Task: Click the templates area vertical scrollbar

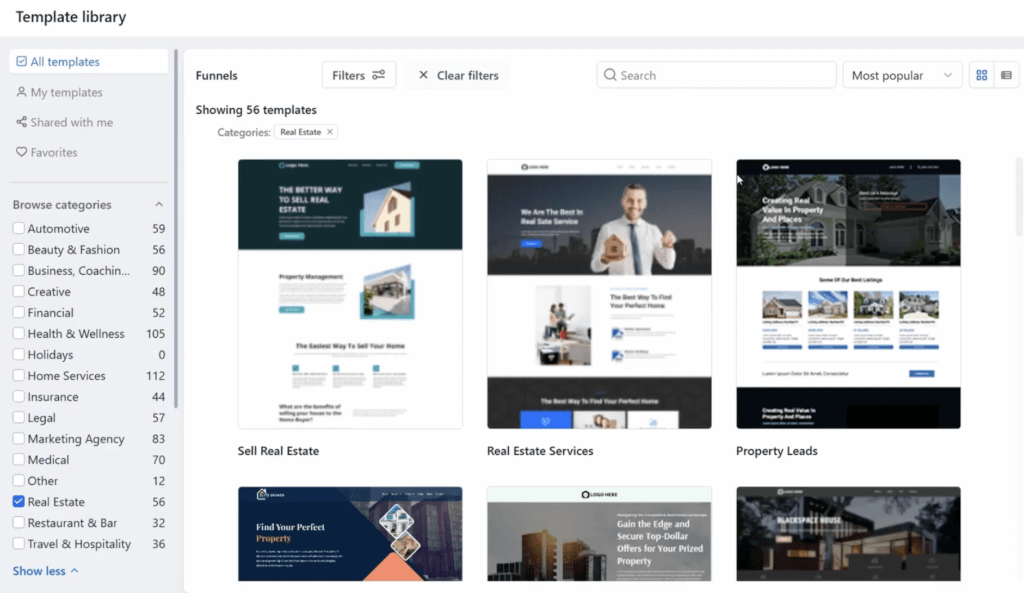Action: 1019,196
